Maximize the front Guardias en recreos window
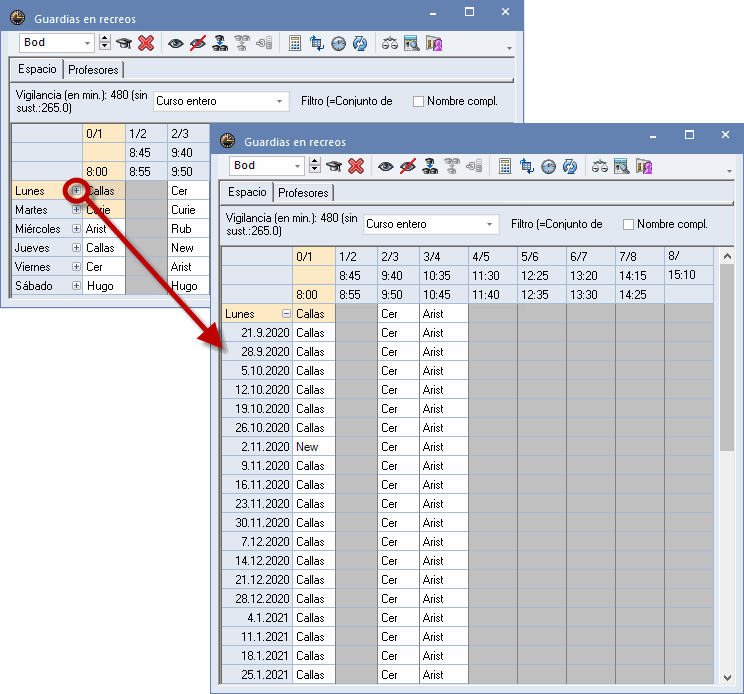The width and height of the screenshot is (744, 694). click(689, 135)
